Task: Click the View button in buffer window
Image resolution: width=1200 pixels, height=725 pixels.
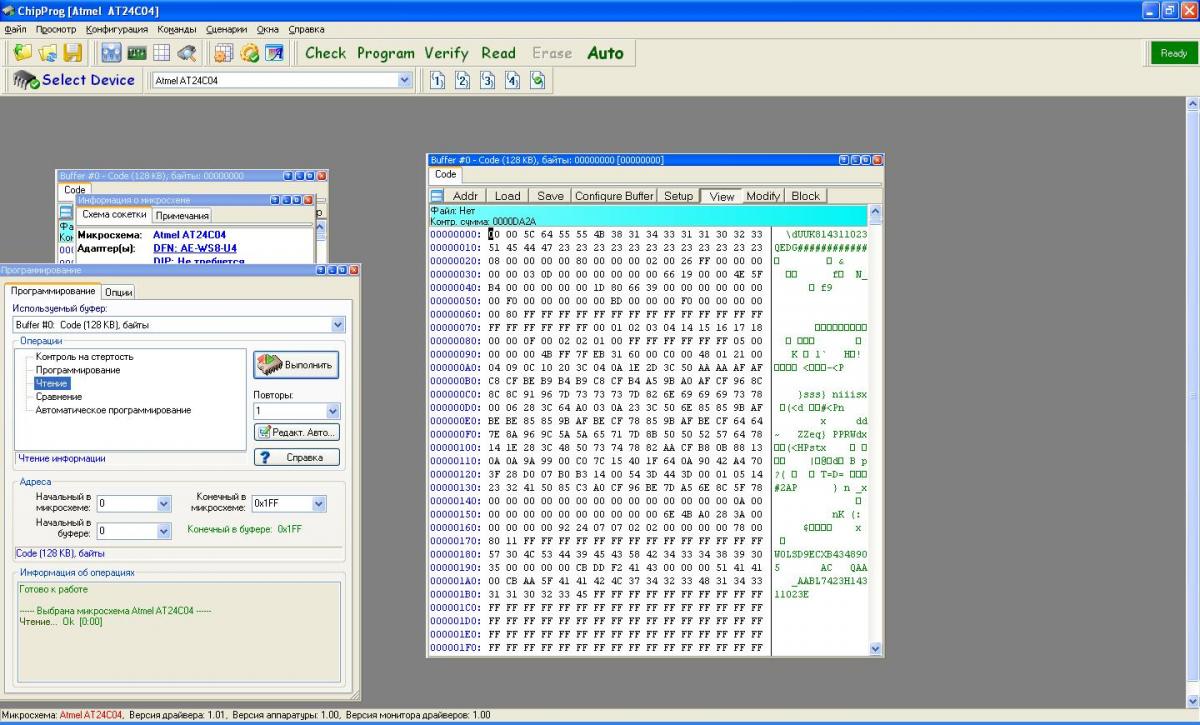Action: (721, 196)
